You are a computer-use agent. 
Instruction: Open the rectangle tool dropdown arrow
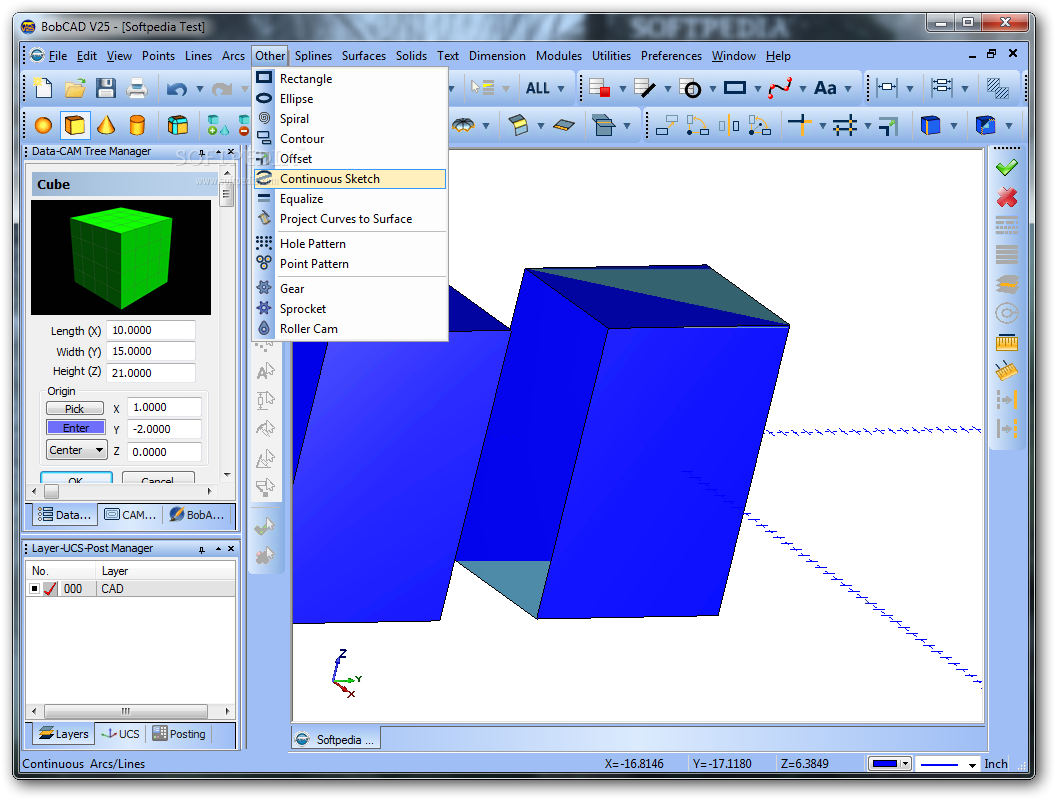tap(758, 89)
